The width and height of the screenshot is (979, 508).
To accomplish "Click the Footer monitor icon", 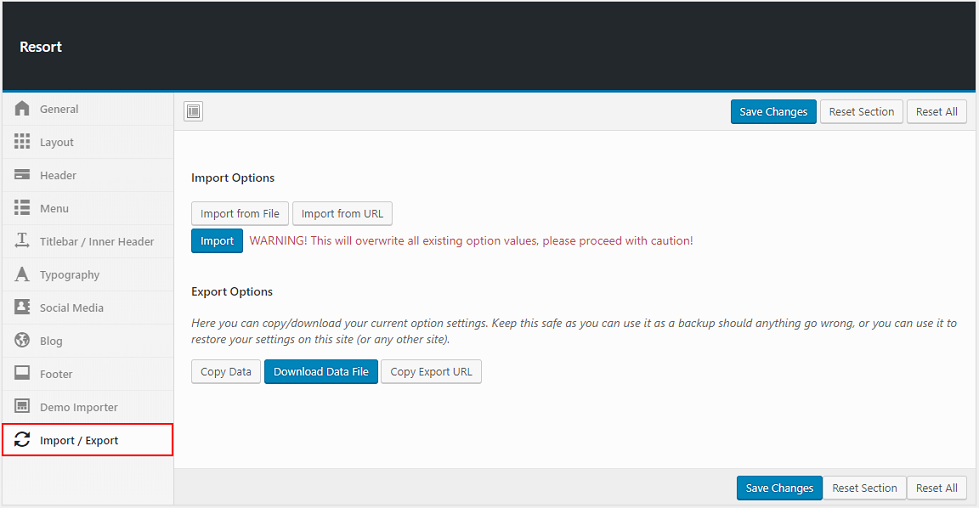I will coord(22,373).
